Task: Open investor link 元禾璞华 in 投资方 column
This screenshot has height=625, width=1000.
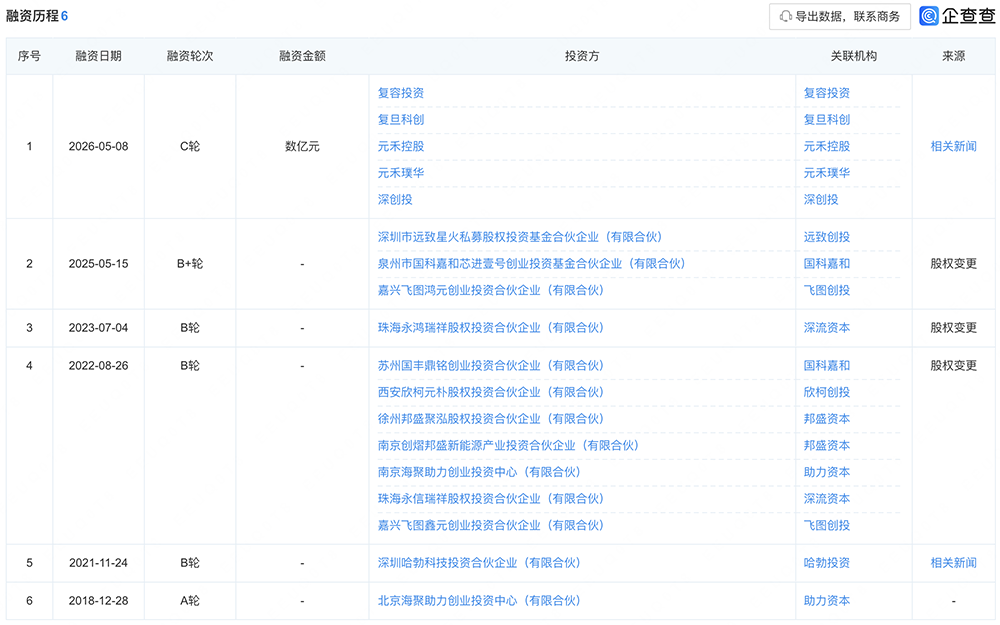Action: coord(401,173)
